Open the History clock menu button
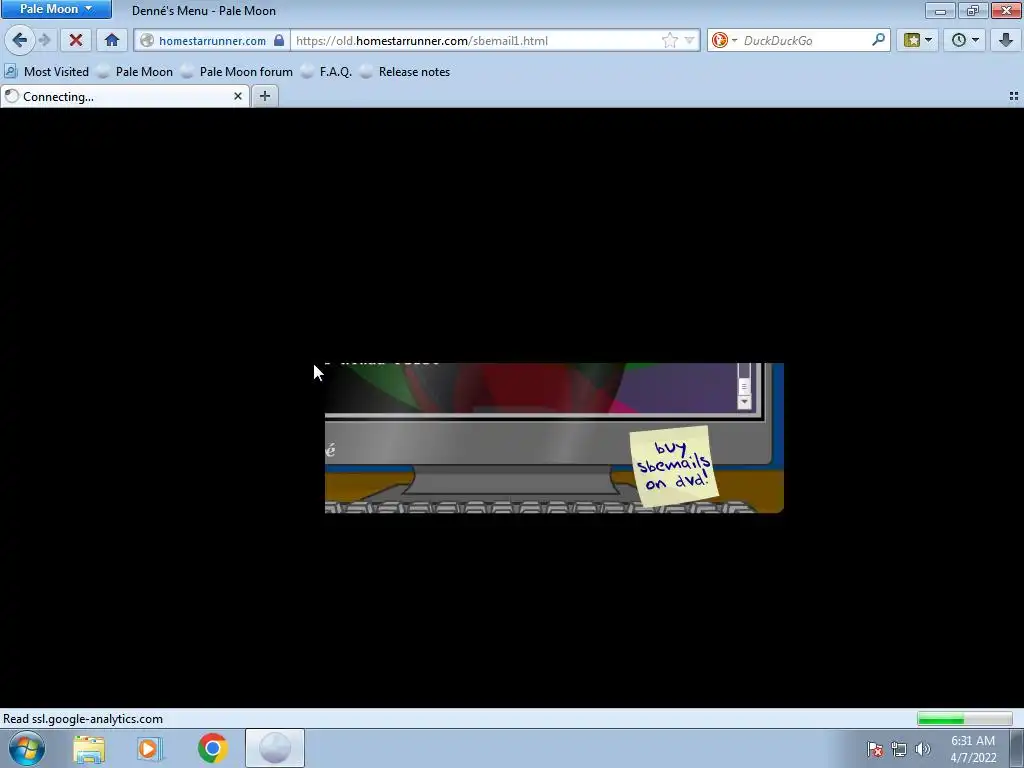 [x=965, y=40]
